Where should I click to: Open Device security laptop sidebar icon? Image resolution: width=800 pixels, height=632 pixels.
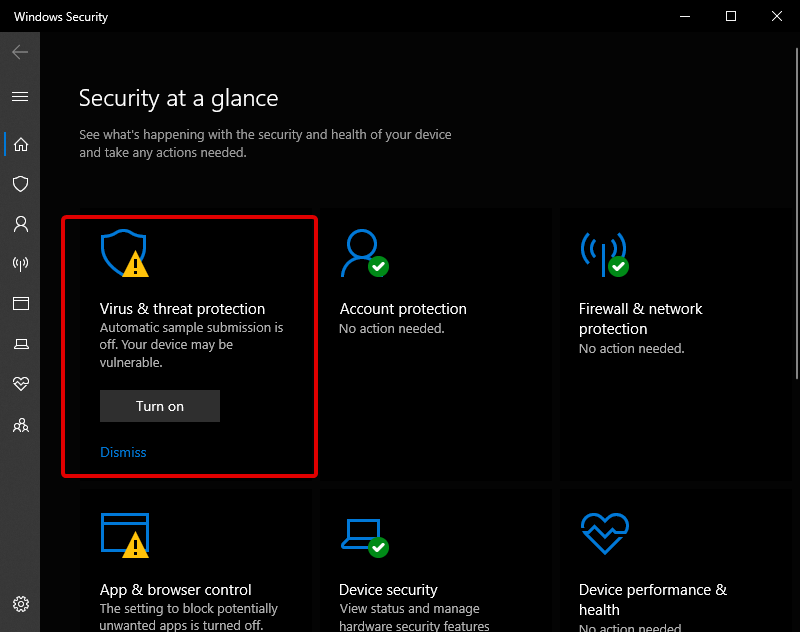coord(20,344)
